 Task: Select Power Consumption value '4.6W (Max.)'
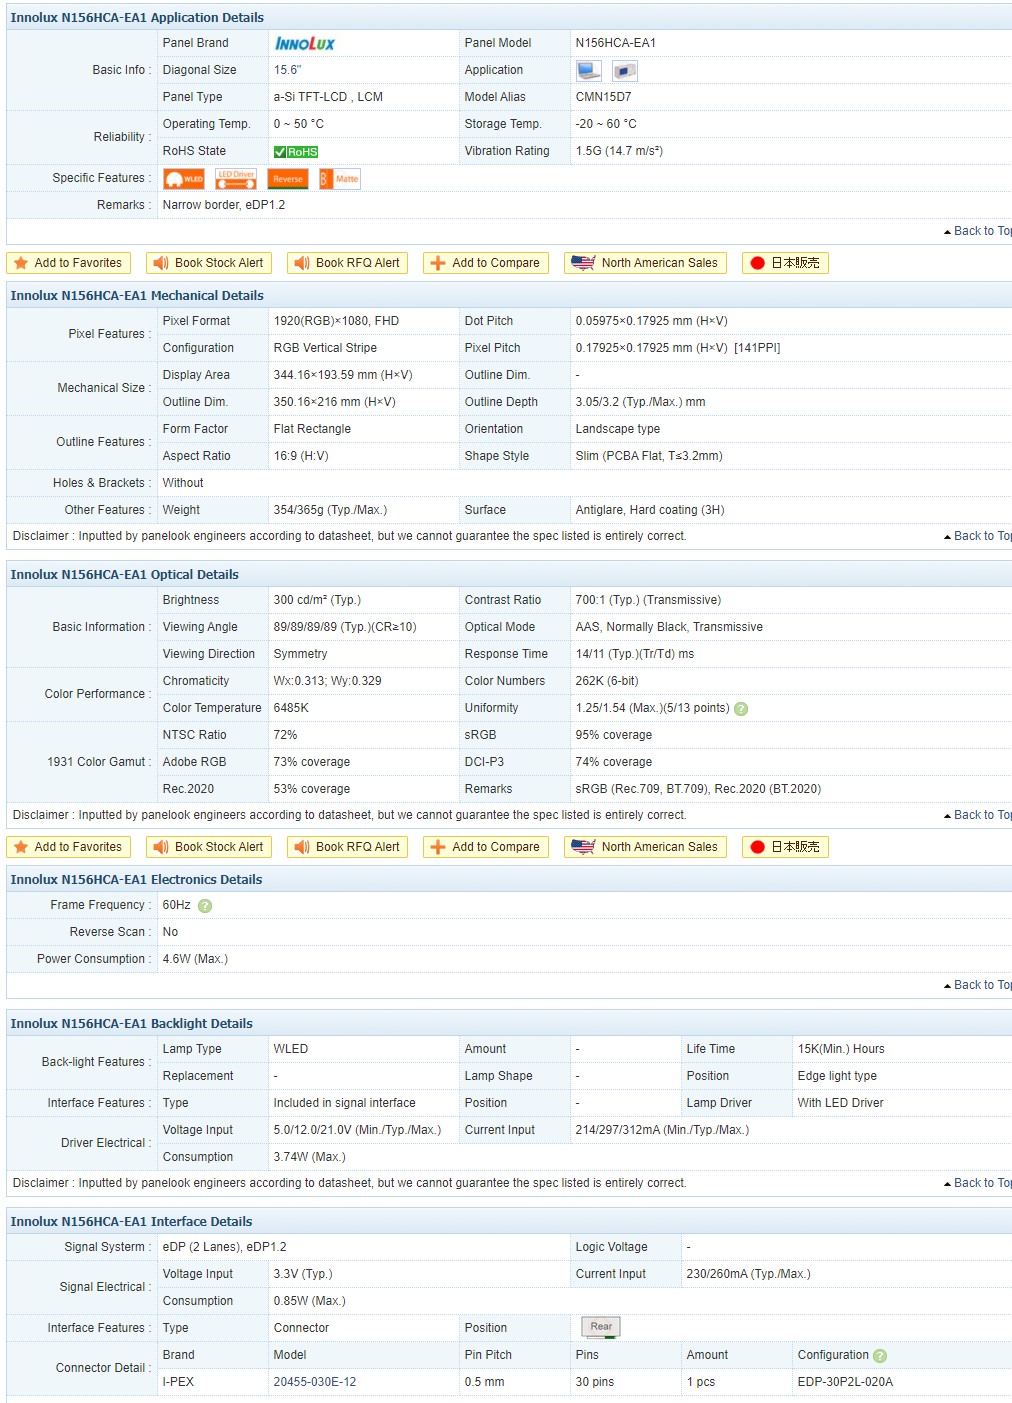(x=195, y=959)
